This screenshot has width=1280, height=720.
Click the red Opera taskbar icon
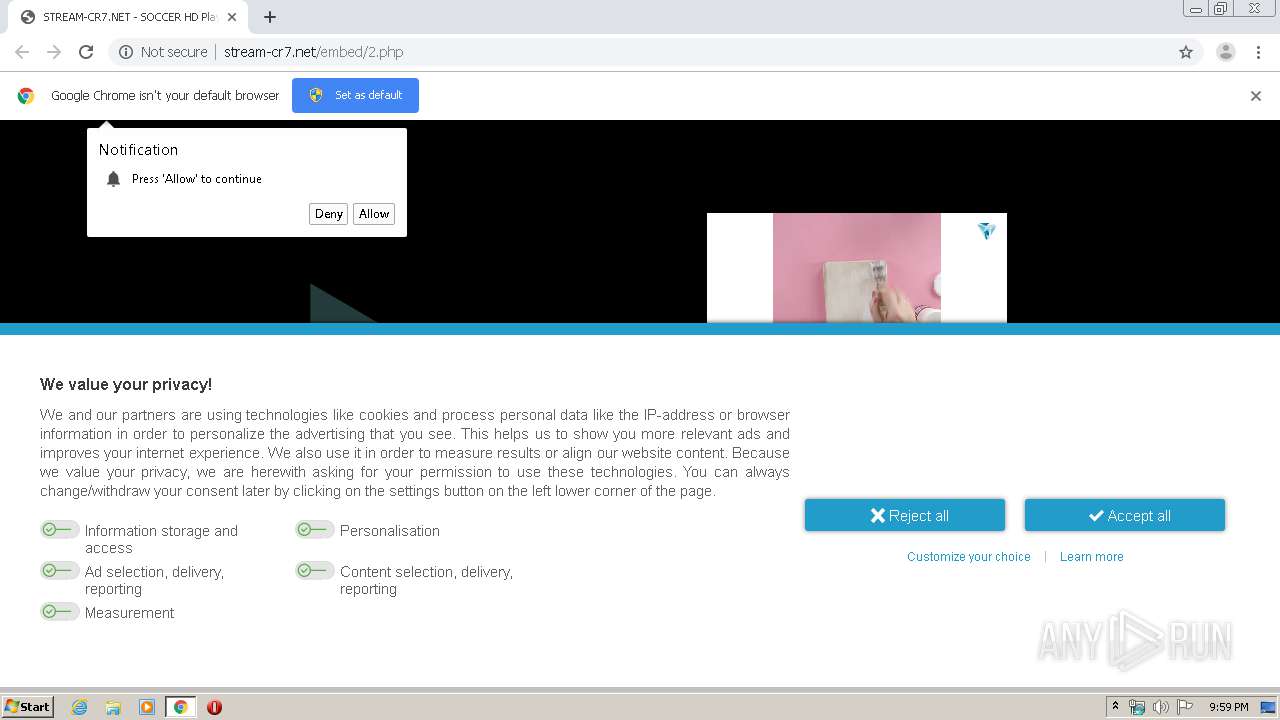click(214, 707)
